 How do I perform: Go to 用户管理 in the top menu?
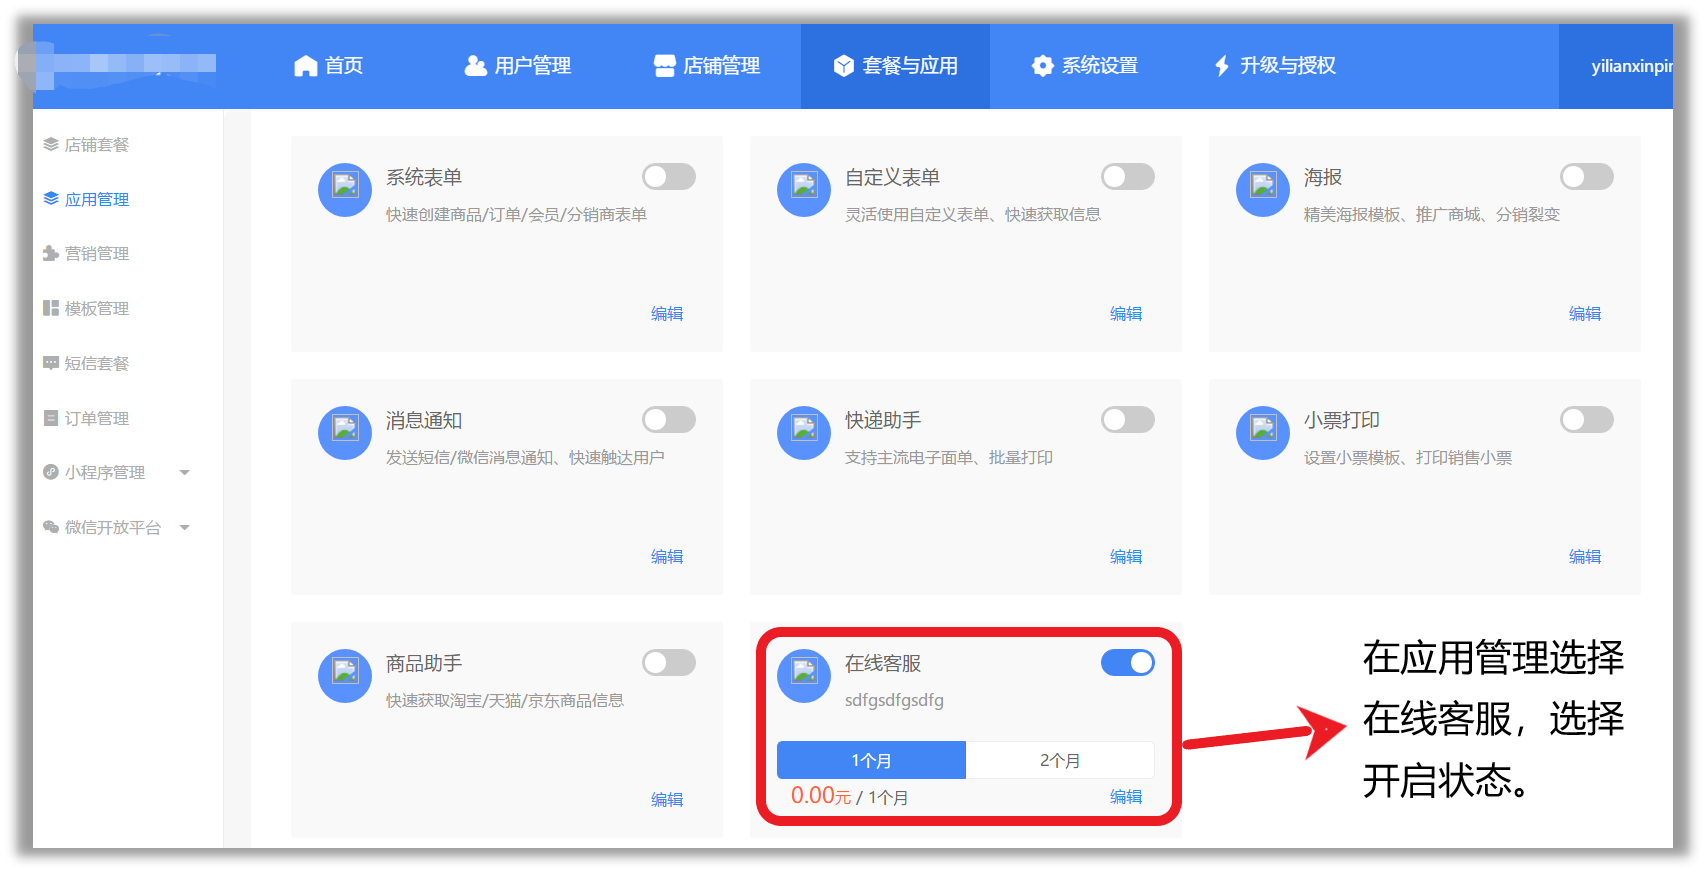pyautogui.click(x=518, y=66)
